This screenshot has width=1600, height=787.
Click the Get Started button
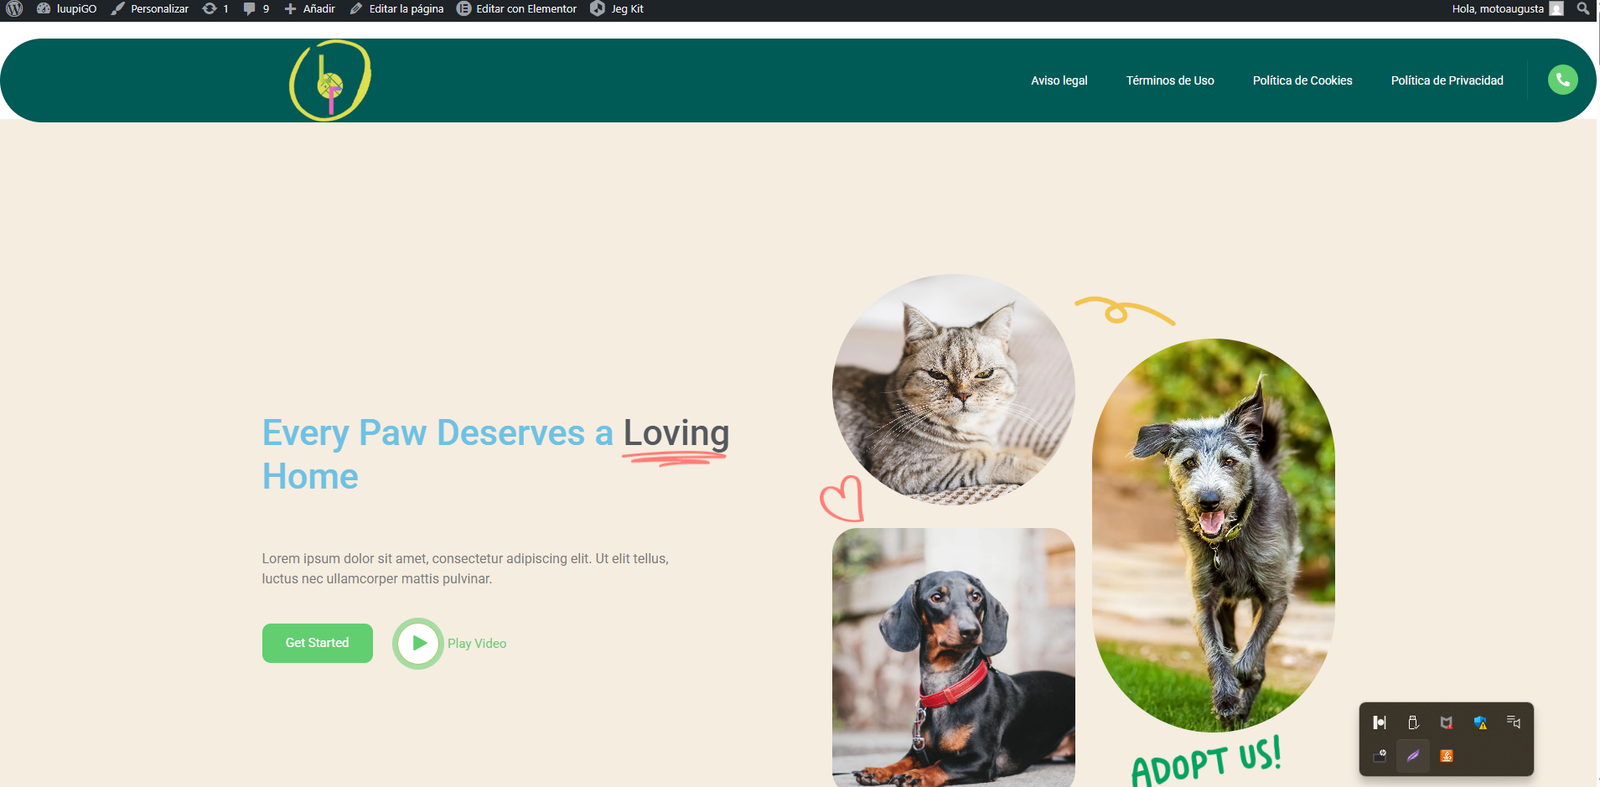[x=317, y=643]
